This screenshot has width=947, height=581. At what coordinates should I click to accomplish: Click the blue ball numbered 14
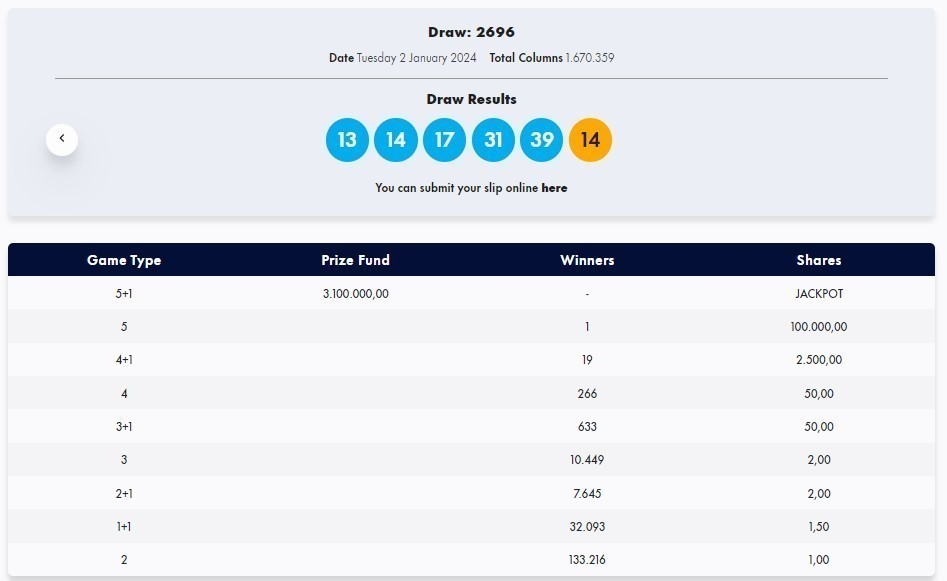click(396, 140)
